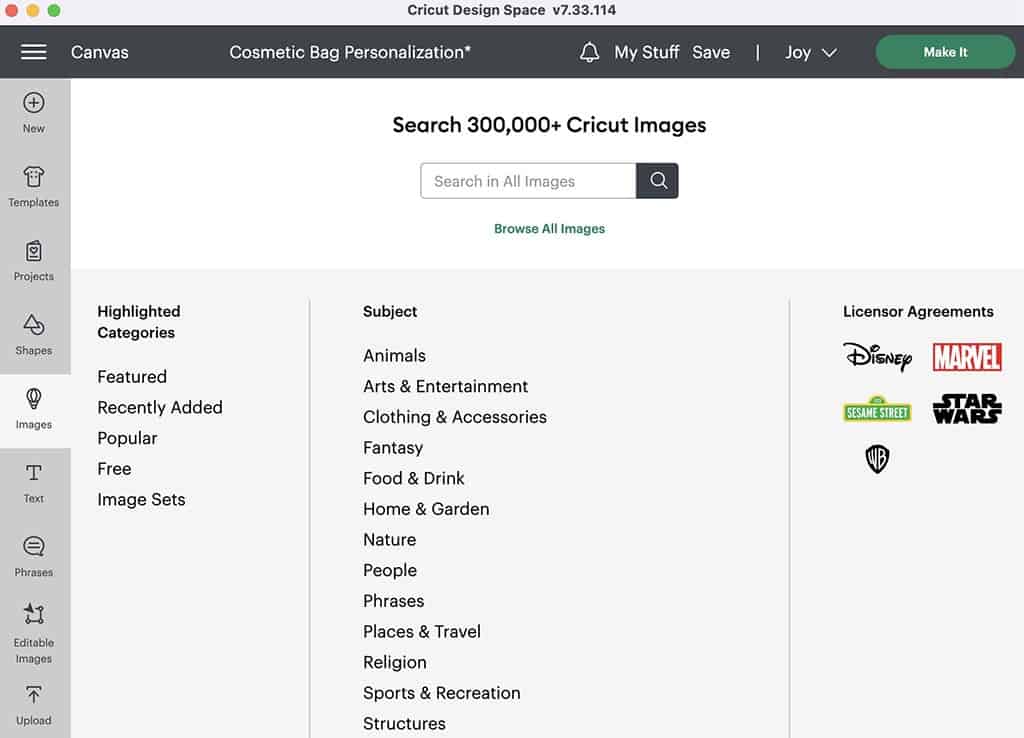Open the Religion subject
1024x738 pixels.
tap(395, 662)
